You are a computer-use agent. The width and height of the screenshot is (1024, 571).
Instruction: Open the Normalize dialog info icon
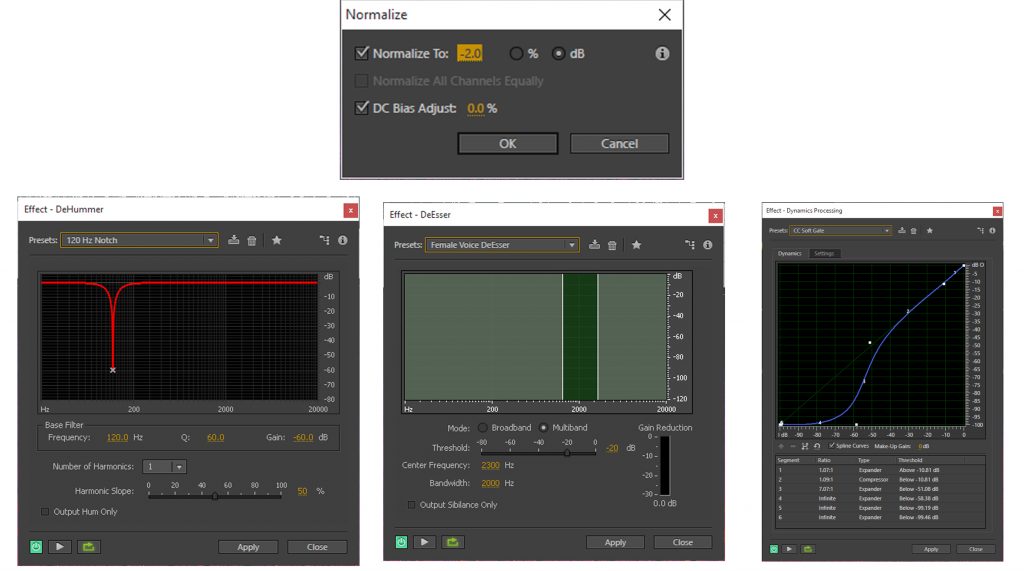pyautogui.click(x=662, y=54)
